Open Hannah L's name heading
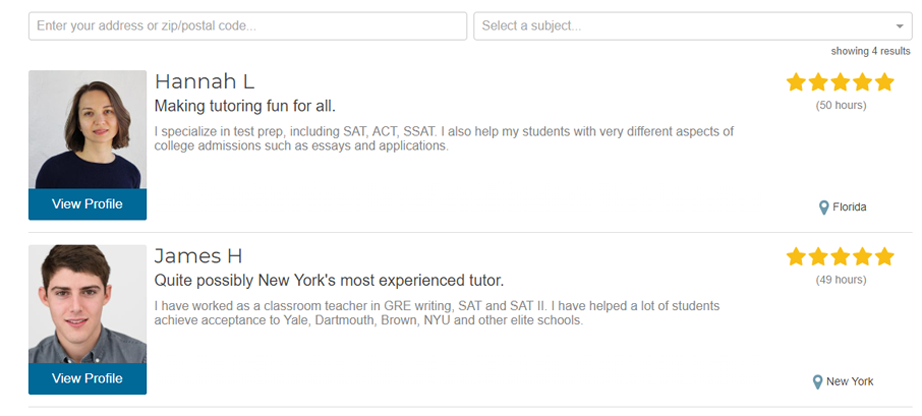Screen dimensions: 922x416 (204, 82)
